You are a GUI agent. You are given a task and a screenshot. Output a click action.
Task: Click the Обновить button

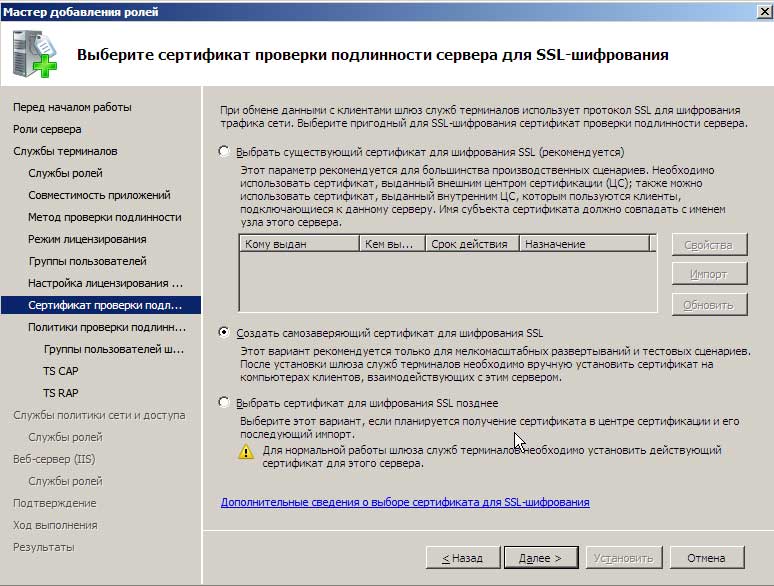point(709,305)
